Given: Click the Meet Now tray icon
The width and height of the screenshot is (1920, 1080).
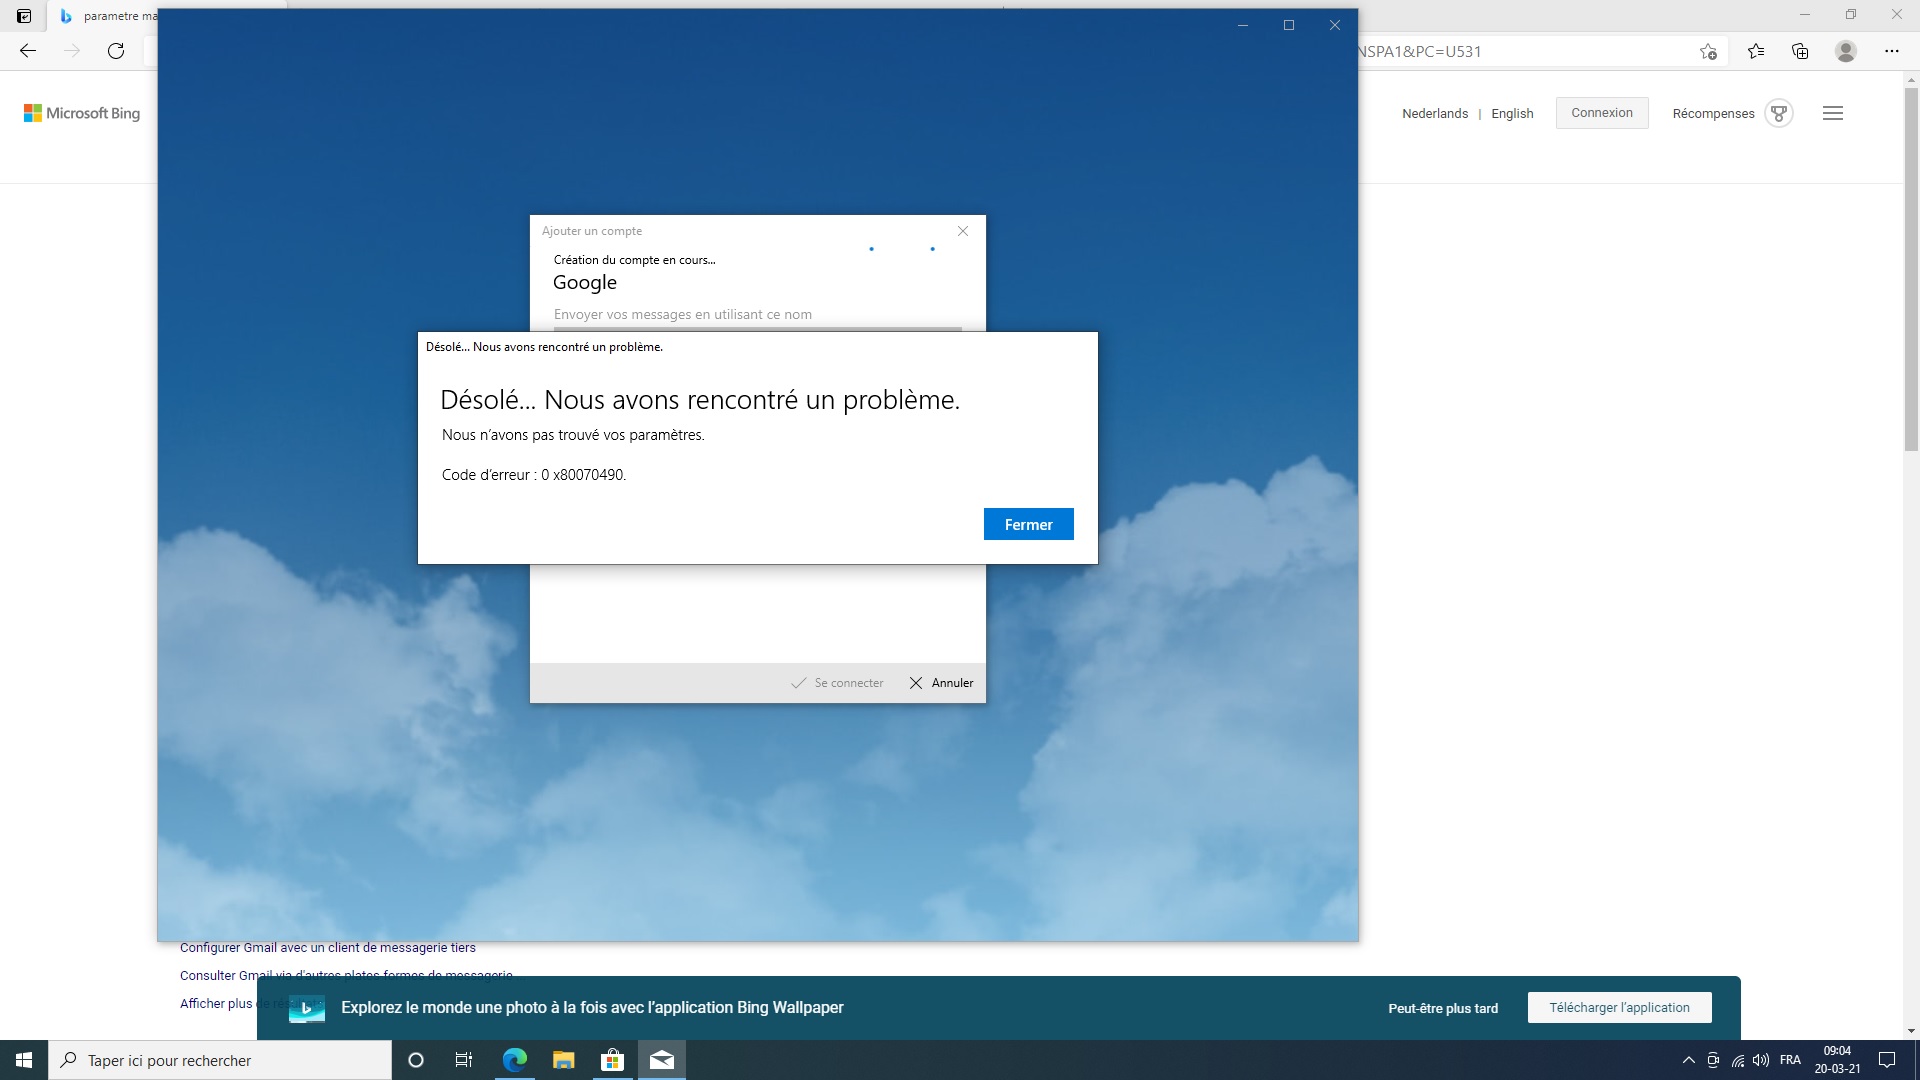Looking at the screenshot, I should coord(1713,1060).
